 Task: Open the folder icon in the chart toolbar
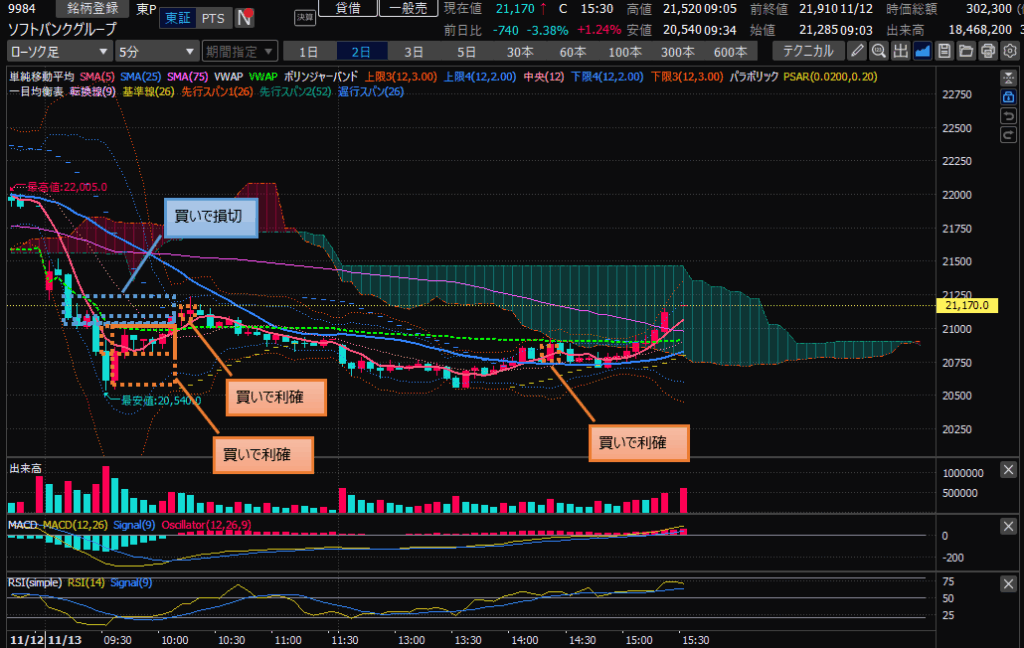966,51
